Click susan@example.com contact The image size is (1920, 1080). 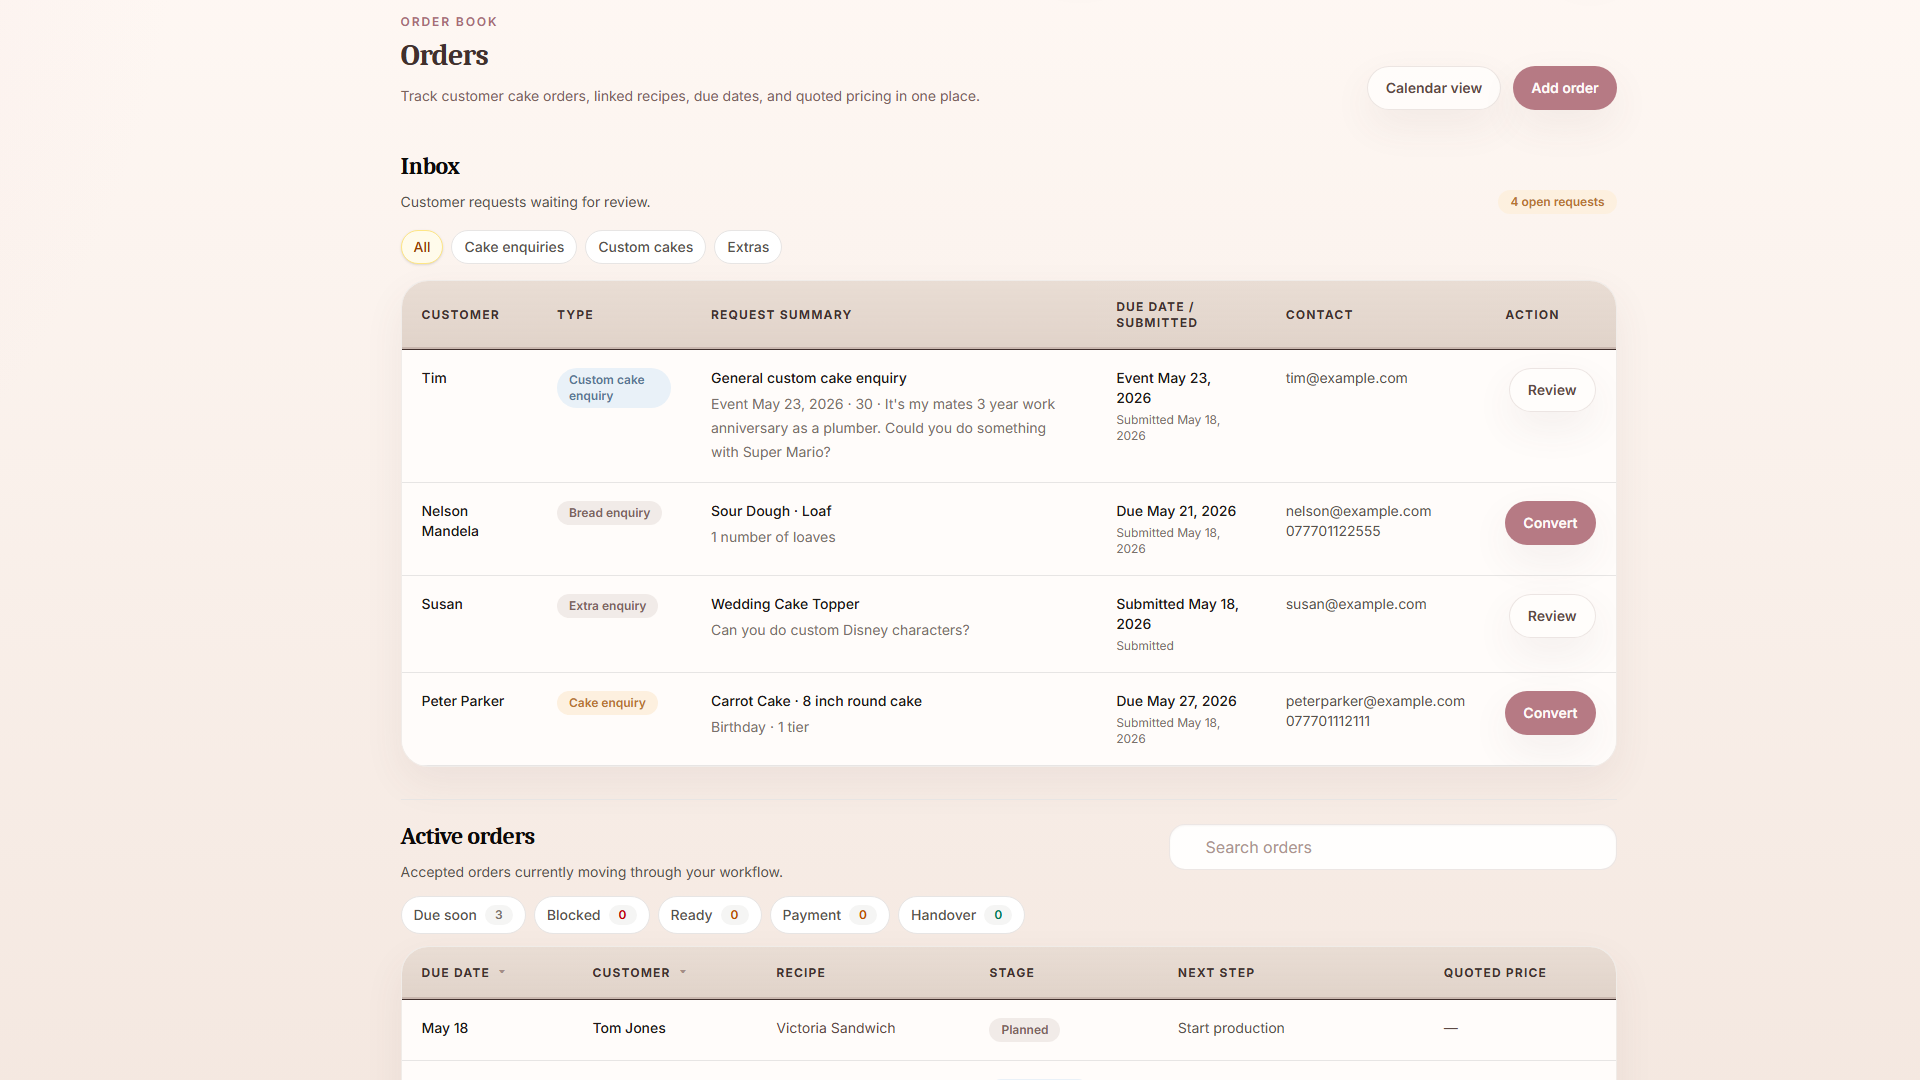[x=1356, y=604]
